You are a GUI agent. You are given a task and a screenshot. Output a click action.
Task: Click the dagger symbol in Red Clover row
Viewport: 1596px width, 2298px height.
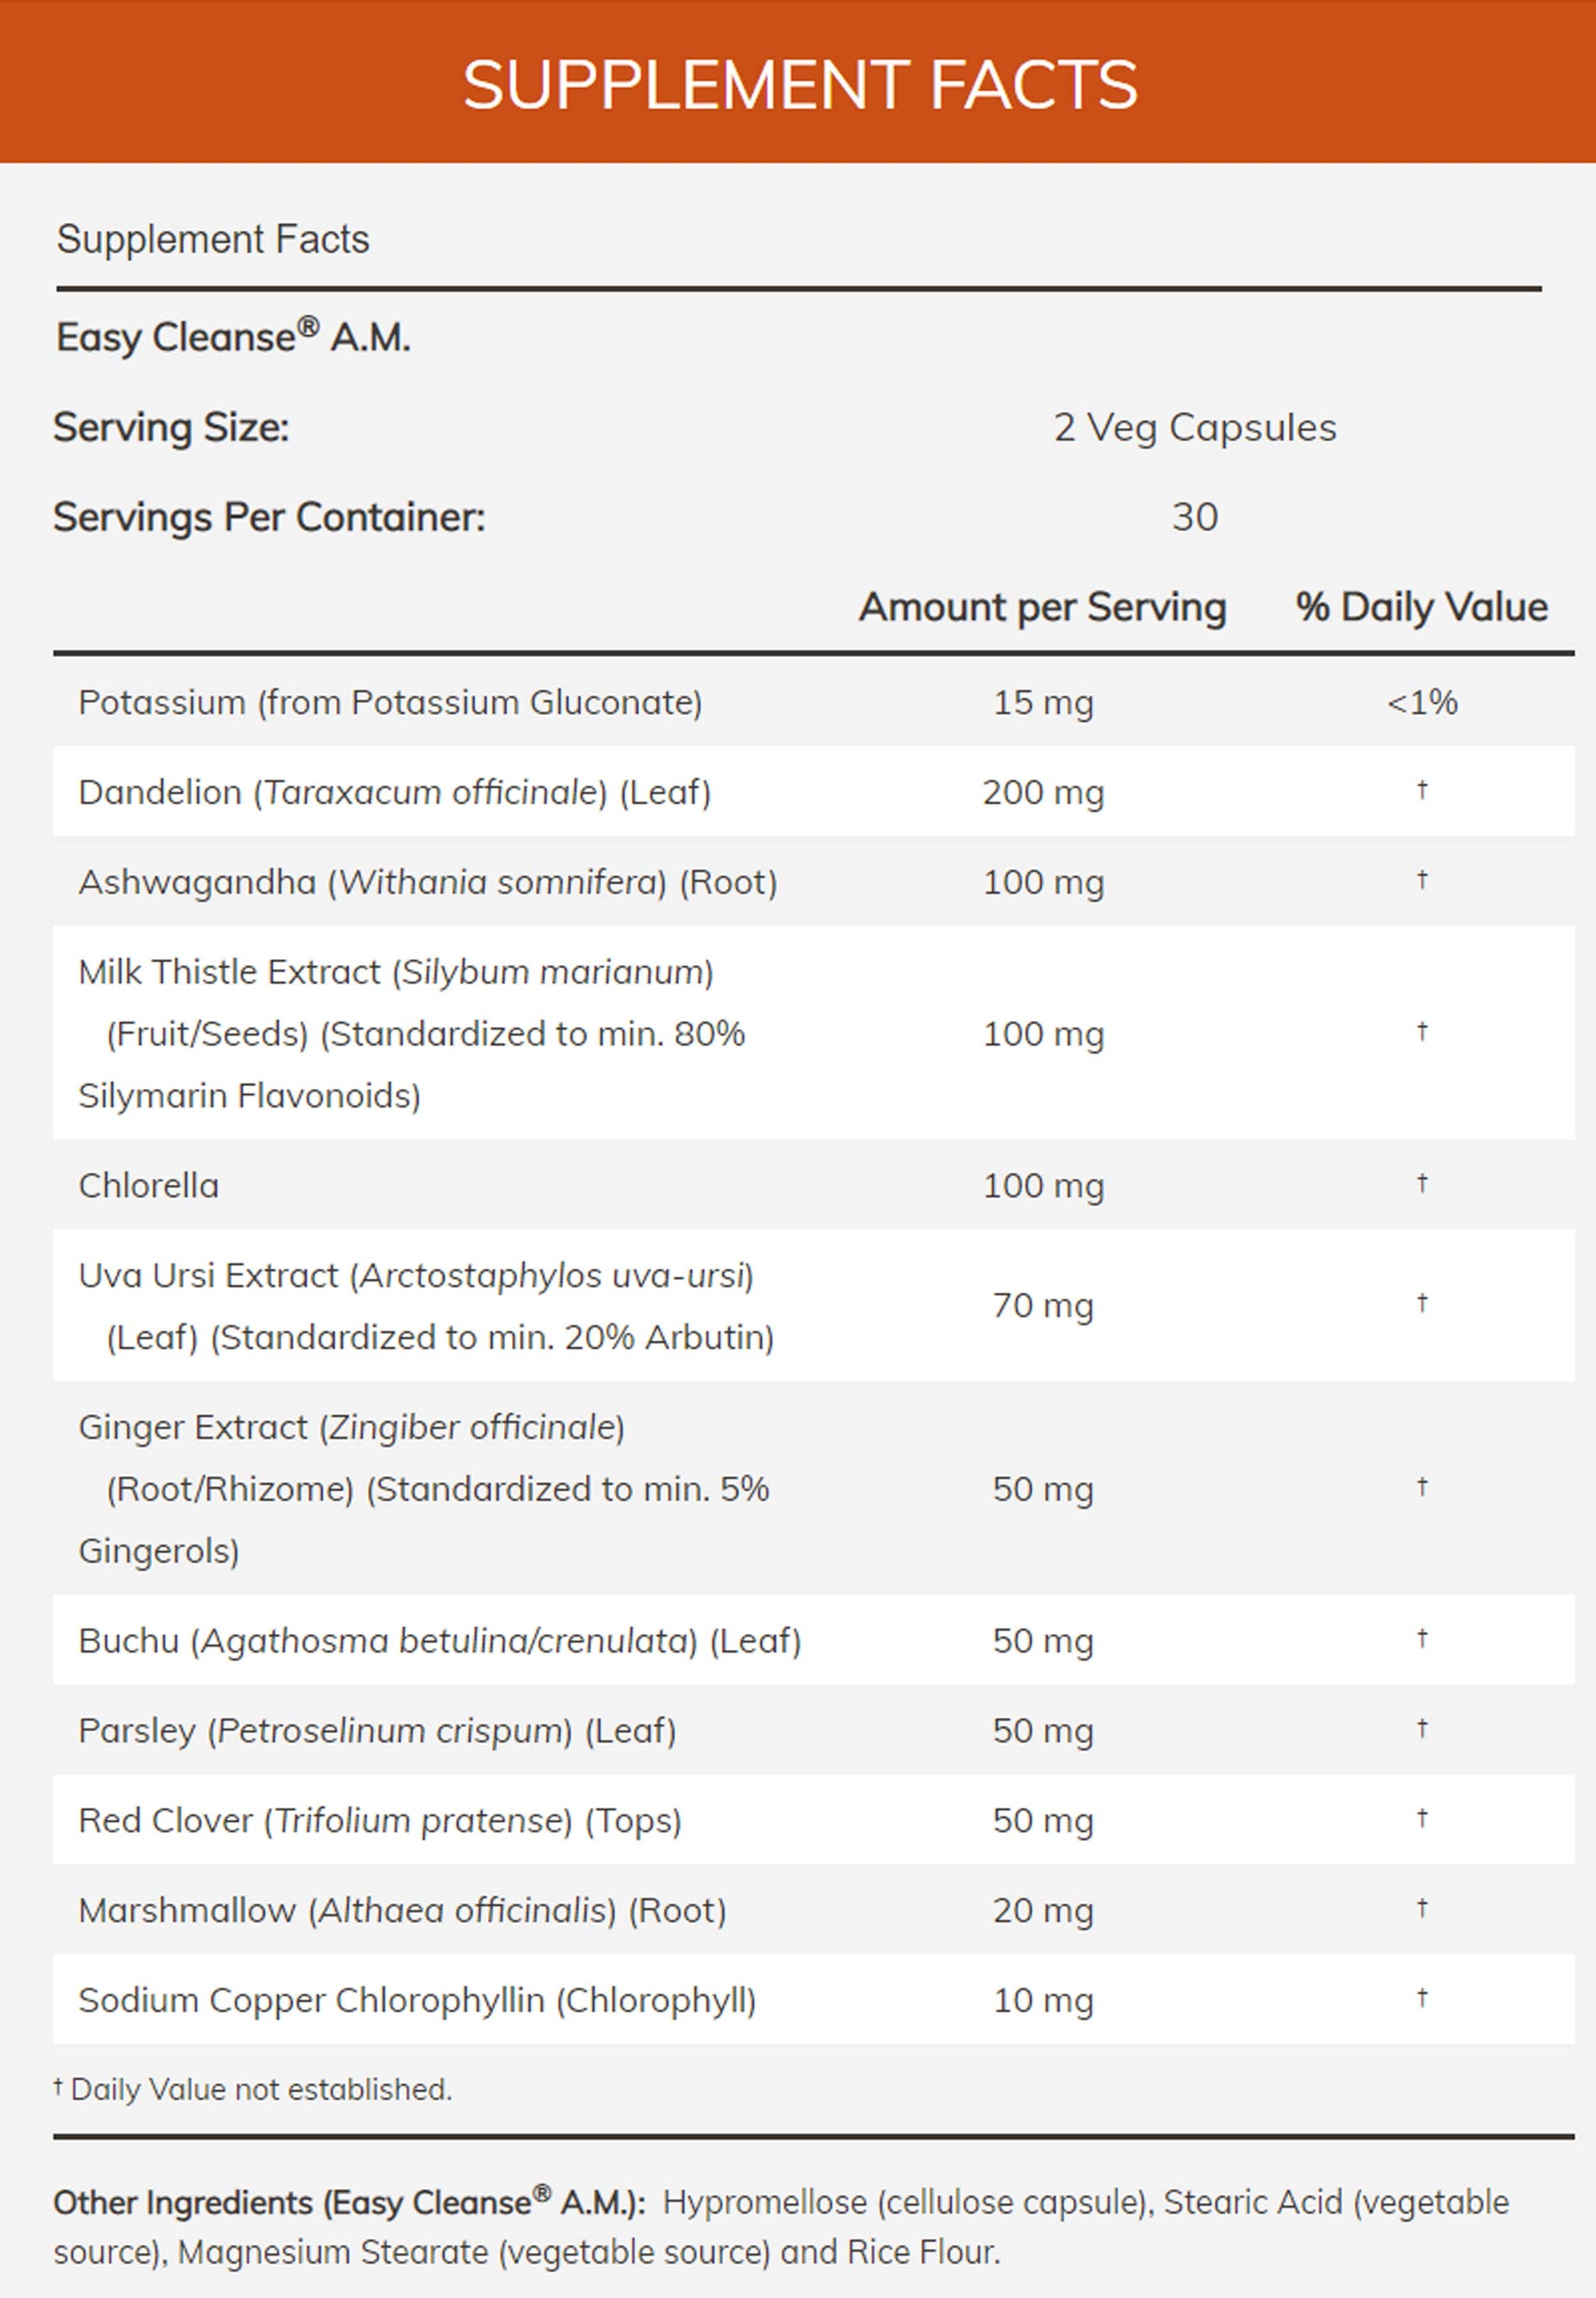pos(1421,1819)
